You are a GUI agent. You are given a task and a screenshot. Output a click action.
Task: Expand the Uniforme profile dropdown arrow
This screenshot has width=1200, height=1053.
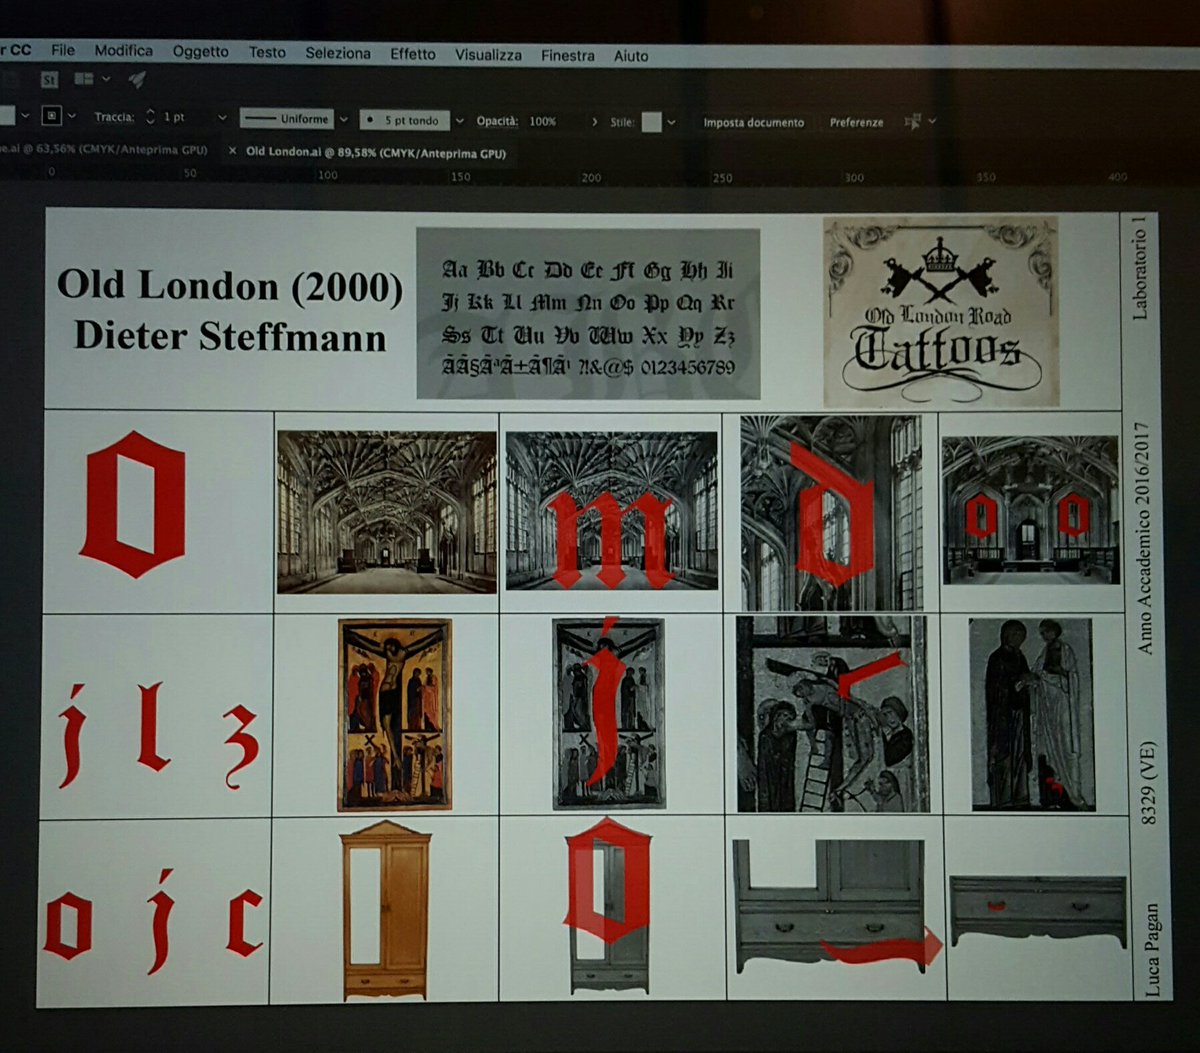pyautogui.click(x=343, y=120)
